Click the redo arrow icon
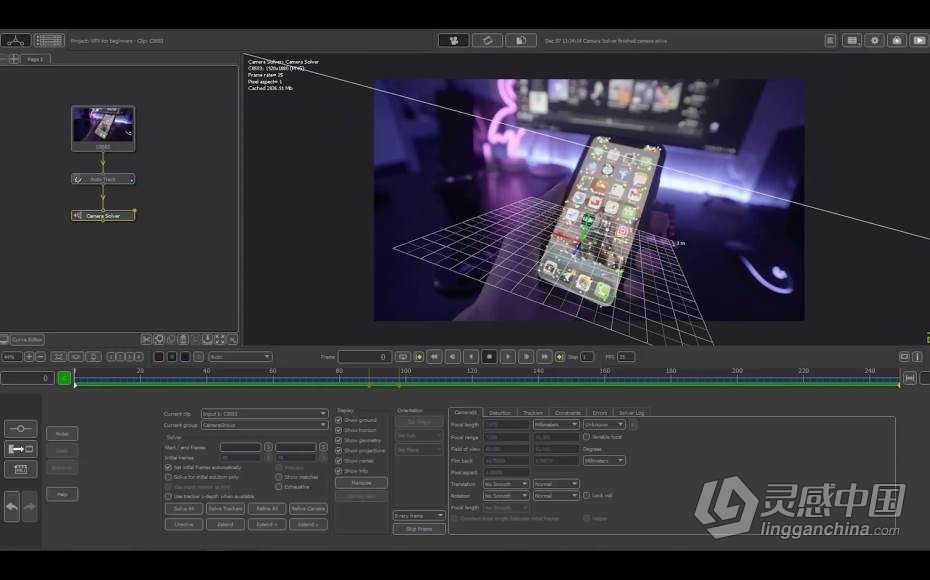The width and height of the screenshot is (930, 580). [x=30, y=506]
